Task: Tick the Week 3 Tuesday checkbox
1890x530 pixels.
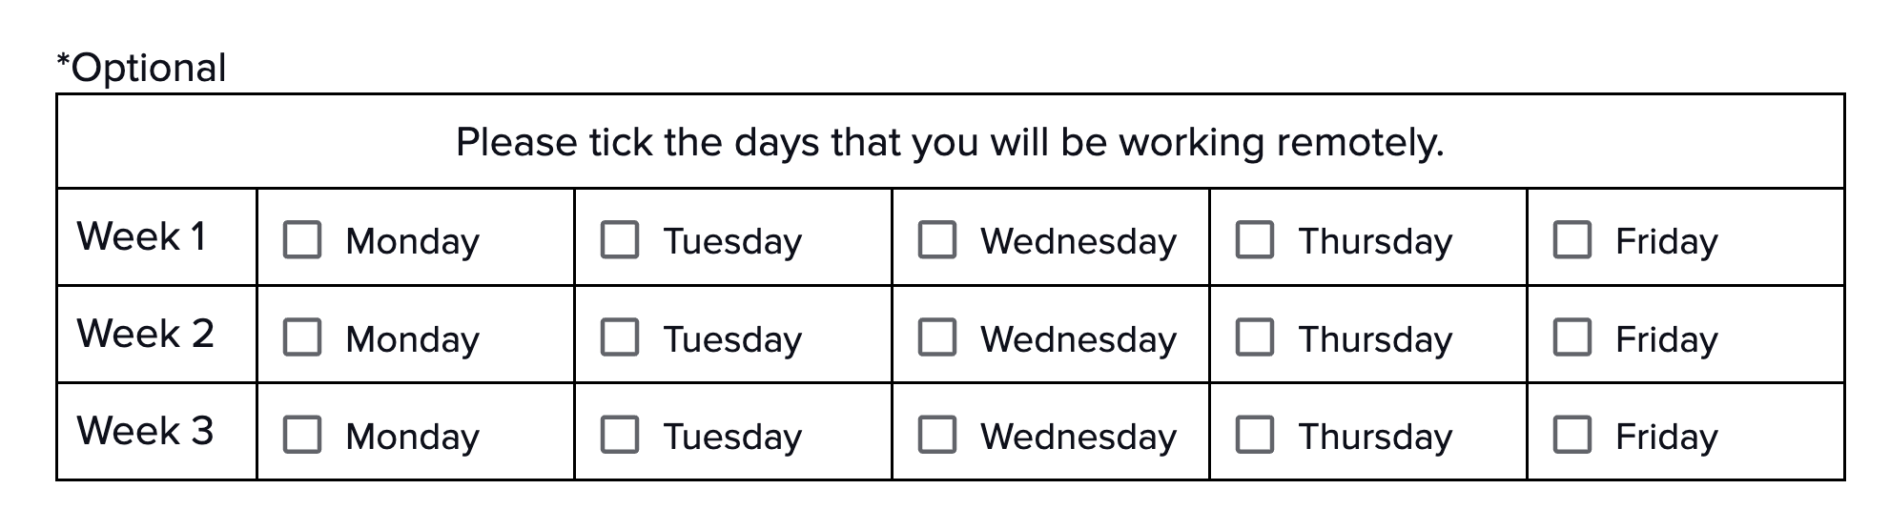Action: tap(619, 435)
